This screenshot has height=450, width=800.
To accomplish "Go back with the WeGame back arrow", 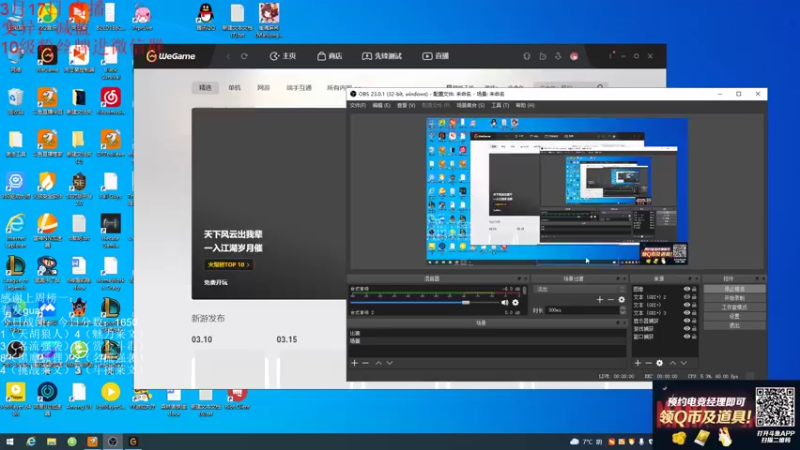I will tap(228, 56).
